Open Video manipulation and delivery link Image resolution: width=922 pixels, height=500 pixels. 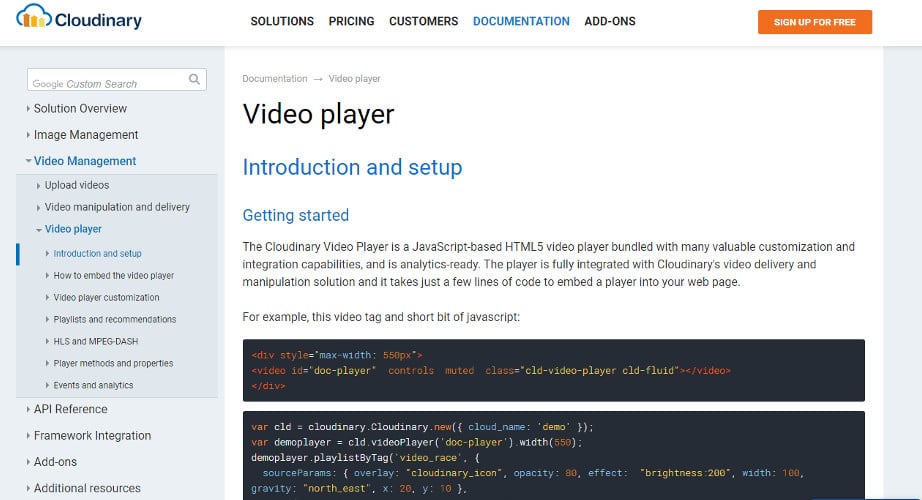[117, 206]
